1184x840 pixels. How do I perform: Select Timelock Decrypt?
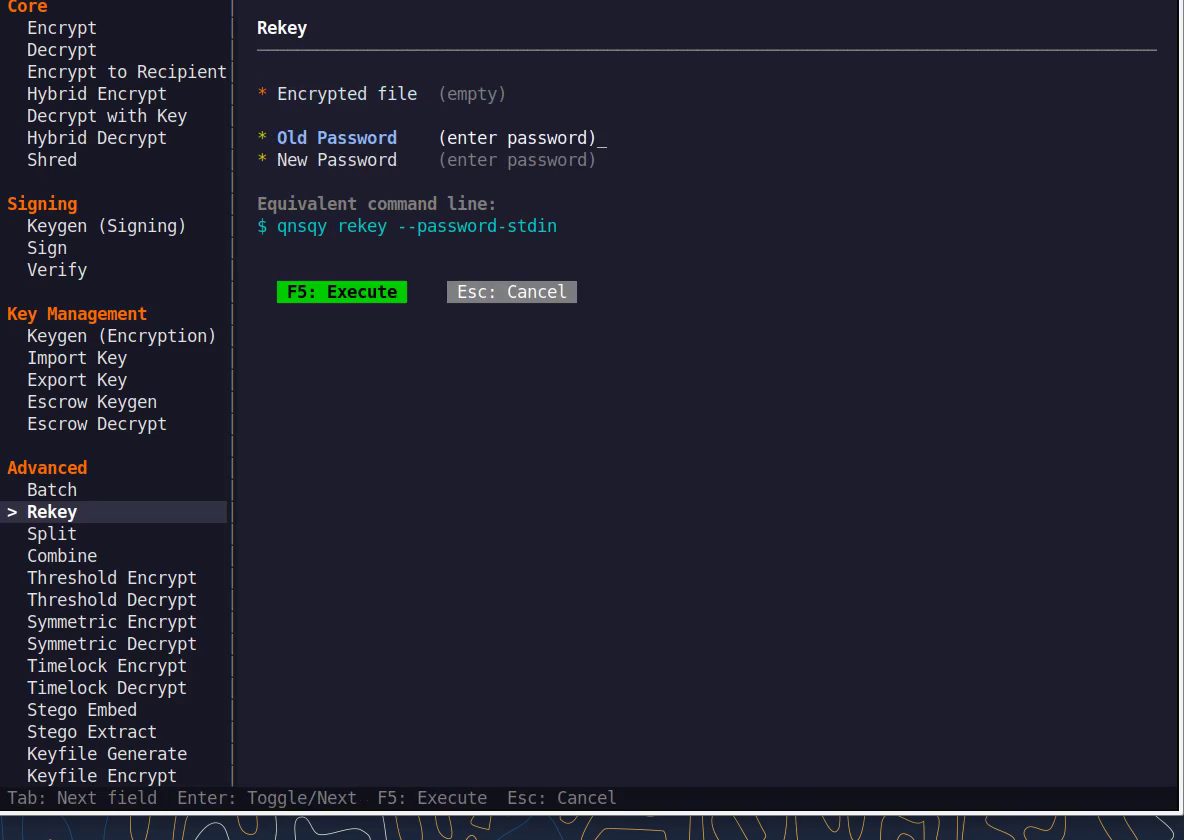pyautogui.click(x=107, y=687)
